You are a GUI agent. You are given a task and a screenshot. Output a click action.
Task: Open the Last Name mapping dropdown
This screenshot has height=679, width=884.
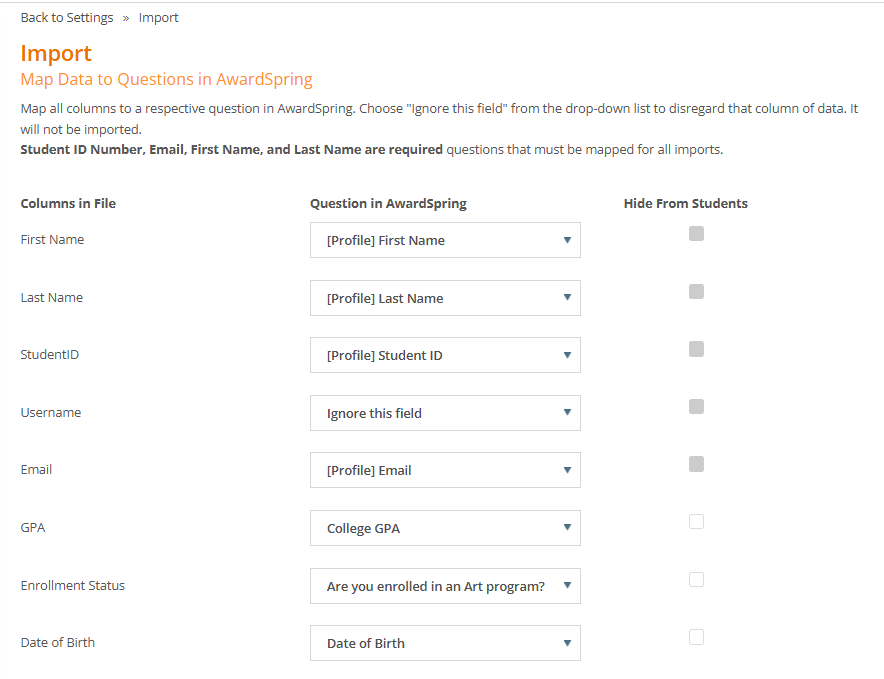444,298
